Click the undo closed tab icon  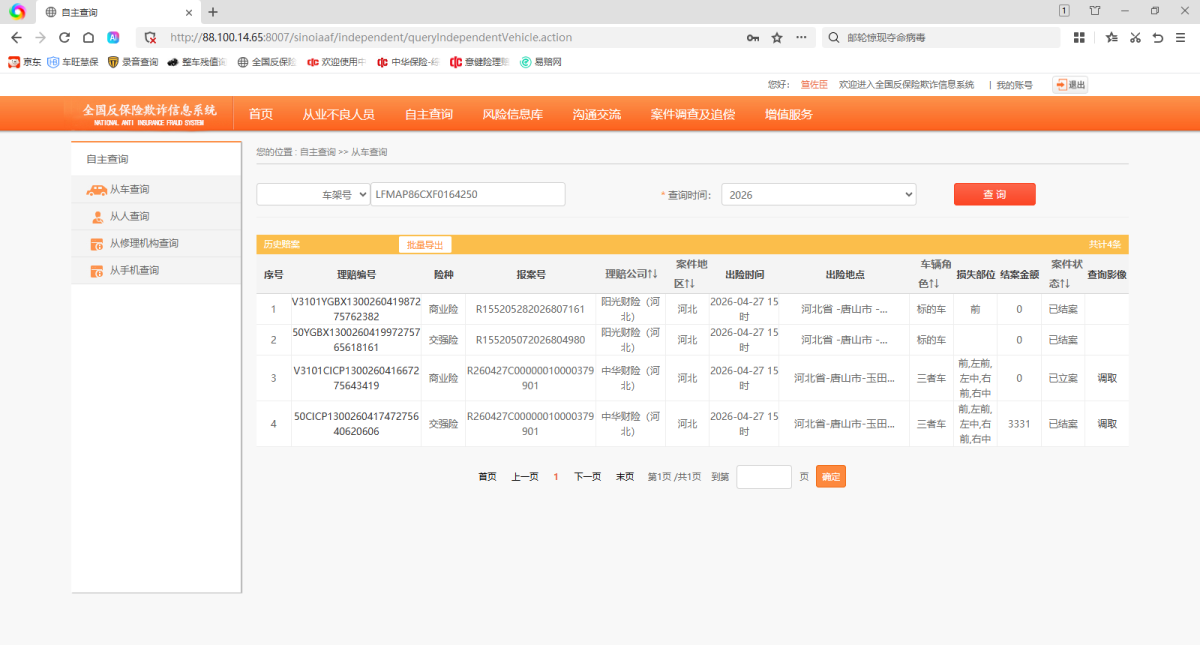click(x=1158, y=38)
